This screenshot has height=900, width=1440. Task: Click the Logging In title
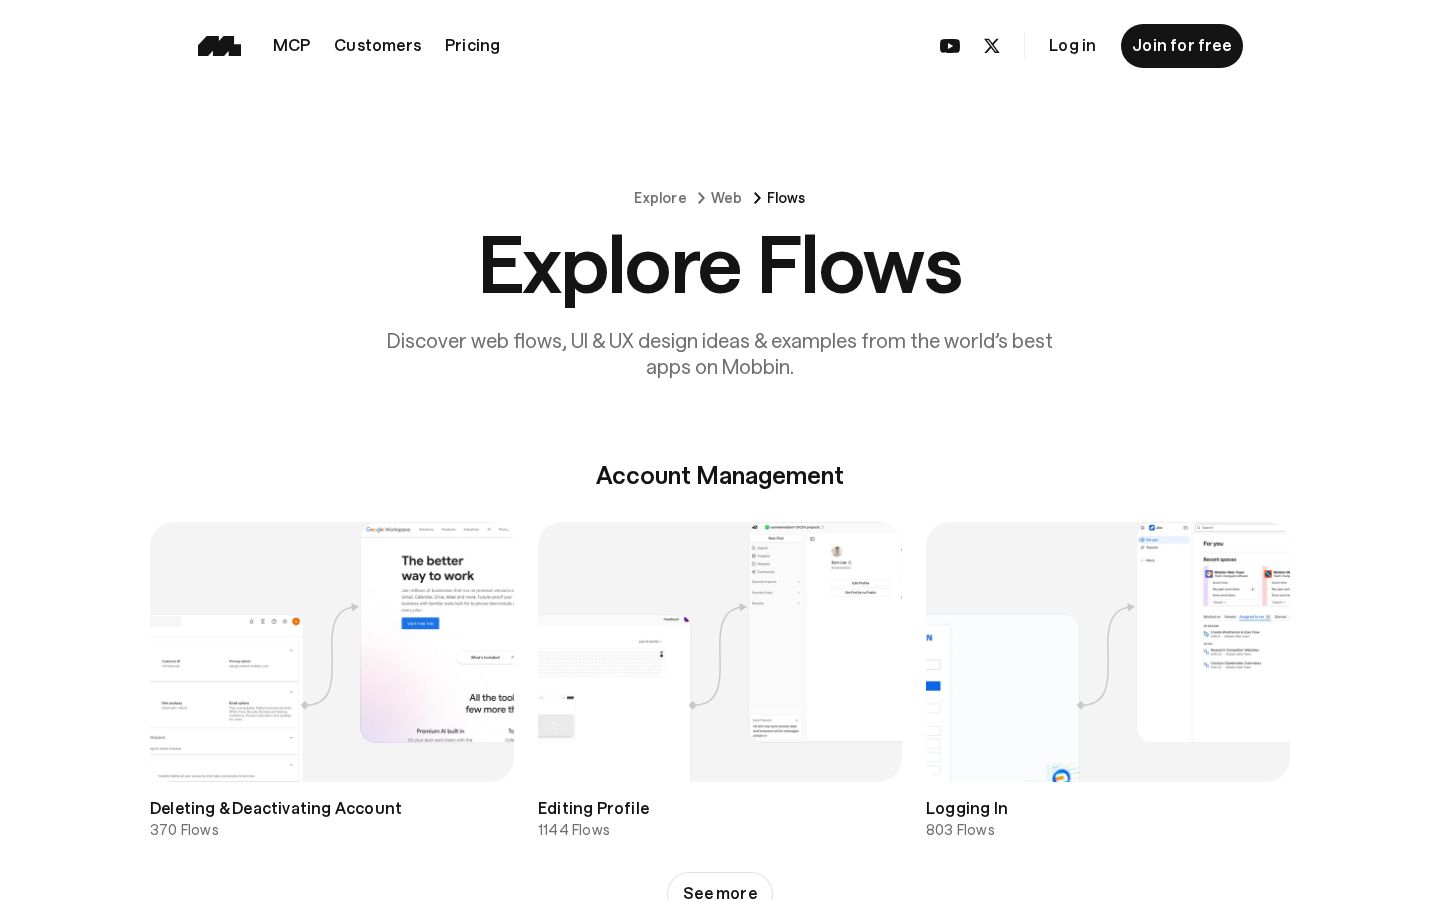click(967, 808)
